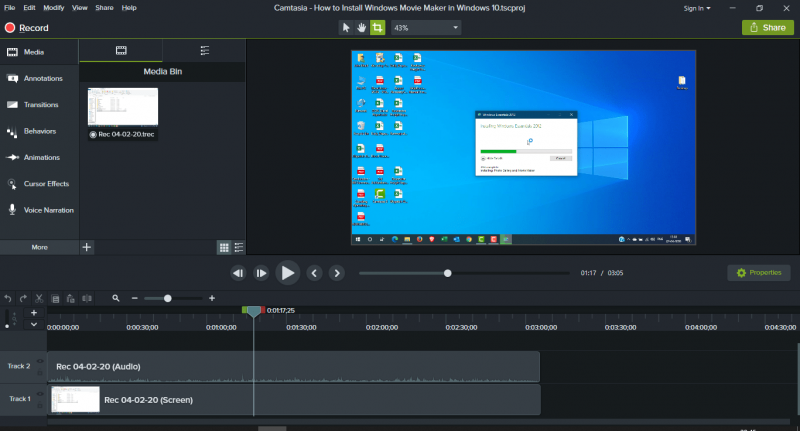The width and height of the screenshot is (800, 431).
Task: Click the preview playback scrubber handle
Action: [x=447, y=273]
